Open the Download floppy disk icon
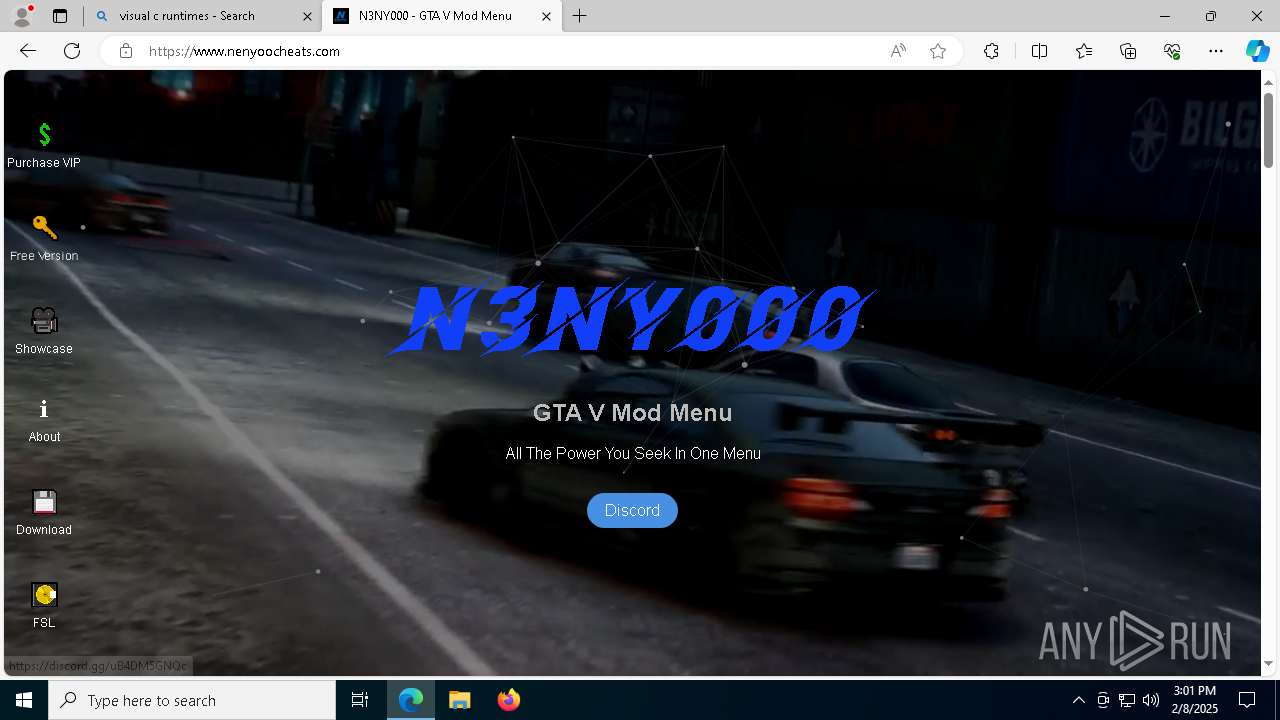 pos(44,501)
